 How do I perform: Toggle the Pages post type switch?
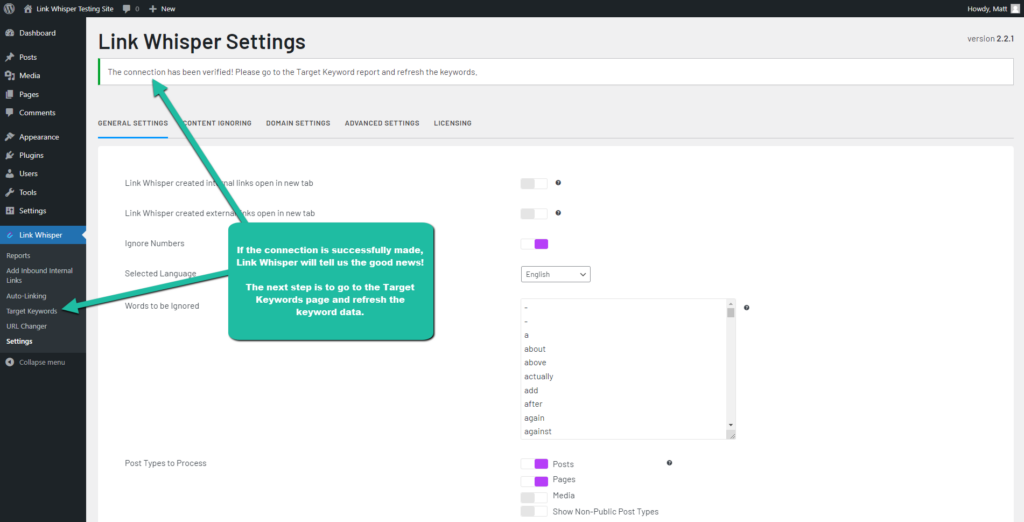coord(534,481)
